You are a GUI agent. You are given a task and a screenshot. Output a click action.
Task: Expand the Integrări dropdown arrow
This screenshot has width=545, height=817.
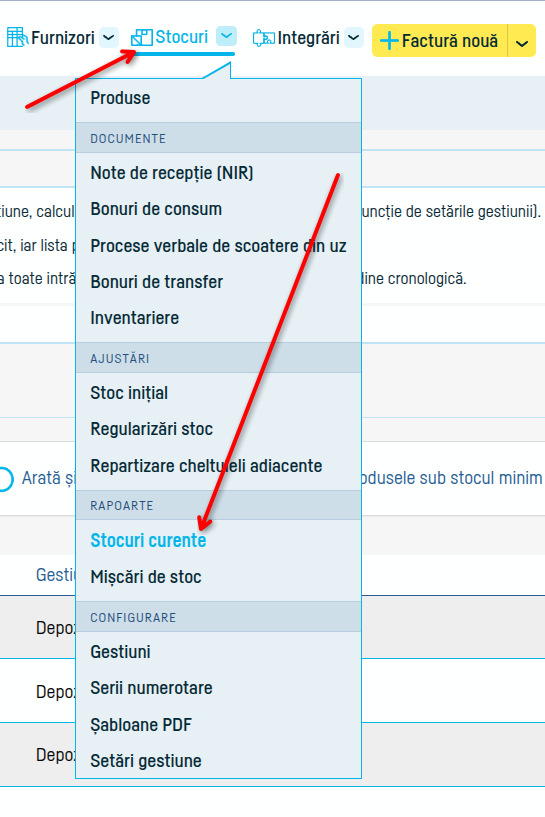353,38
